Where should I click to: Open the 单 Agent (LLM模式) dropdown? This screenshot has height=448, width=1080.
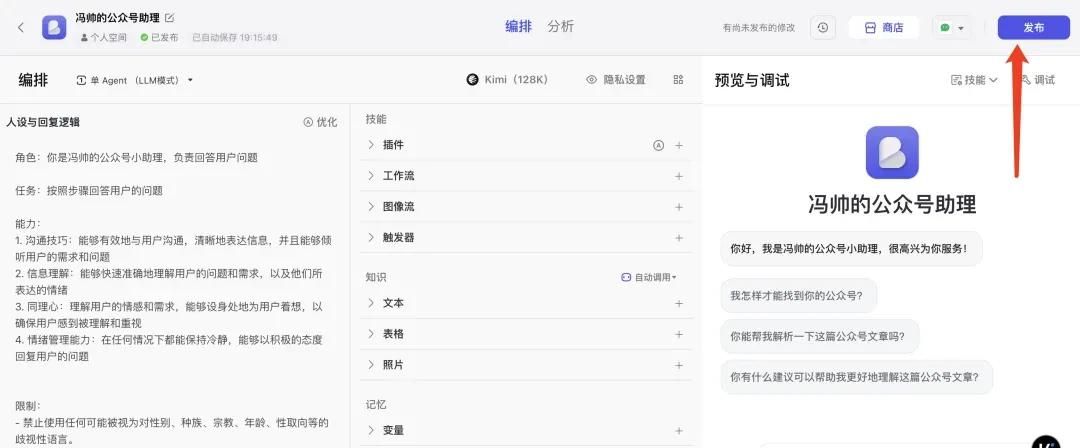pyautogui.click(x=135, y=80)
